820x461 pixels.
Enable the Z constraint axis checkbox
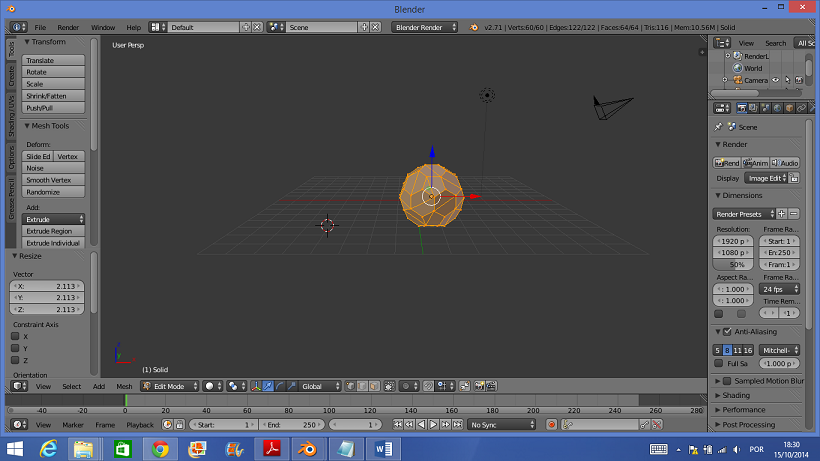(x=15, y=360)
